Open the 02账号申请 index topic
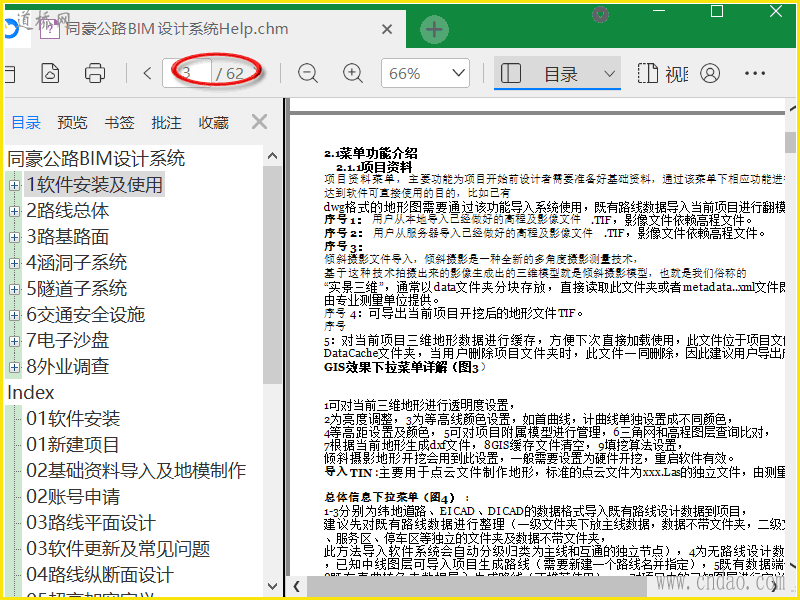Image resolution: width=800 pixels, height=600 pixels. 73,497
